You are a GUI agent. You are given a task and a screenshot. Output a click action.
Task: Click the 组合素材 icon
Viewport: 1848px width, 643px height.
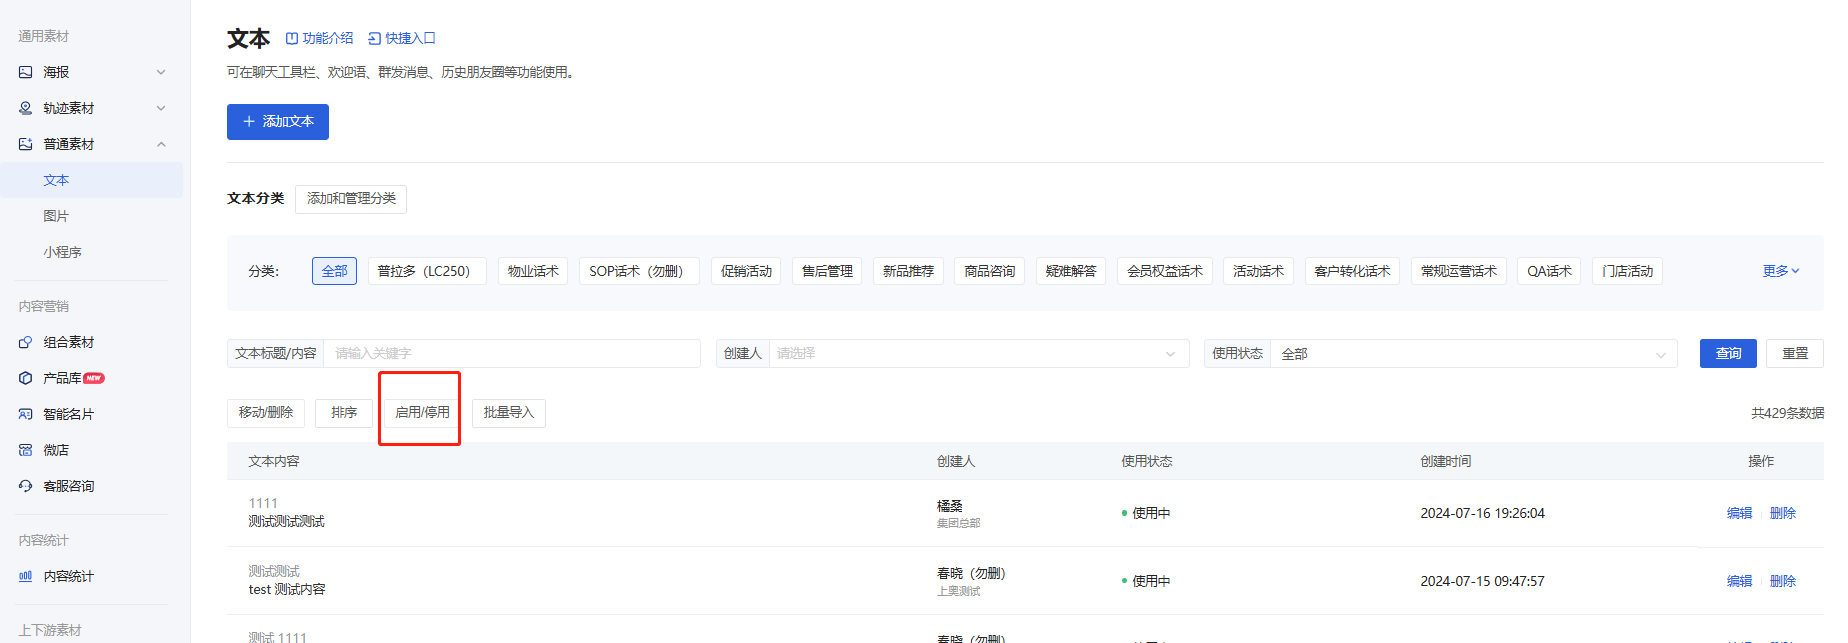tap(26, 342)
